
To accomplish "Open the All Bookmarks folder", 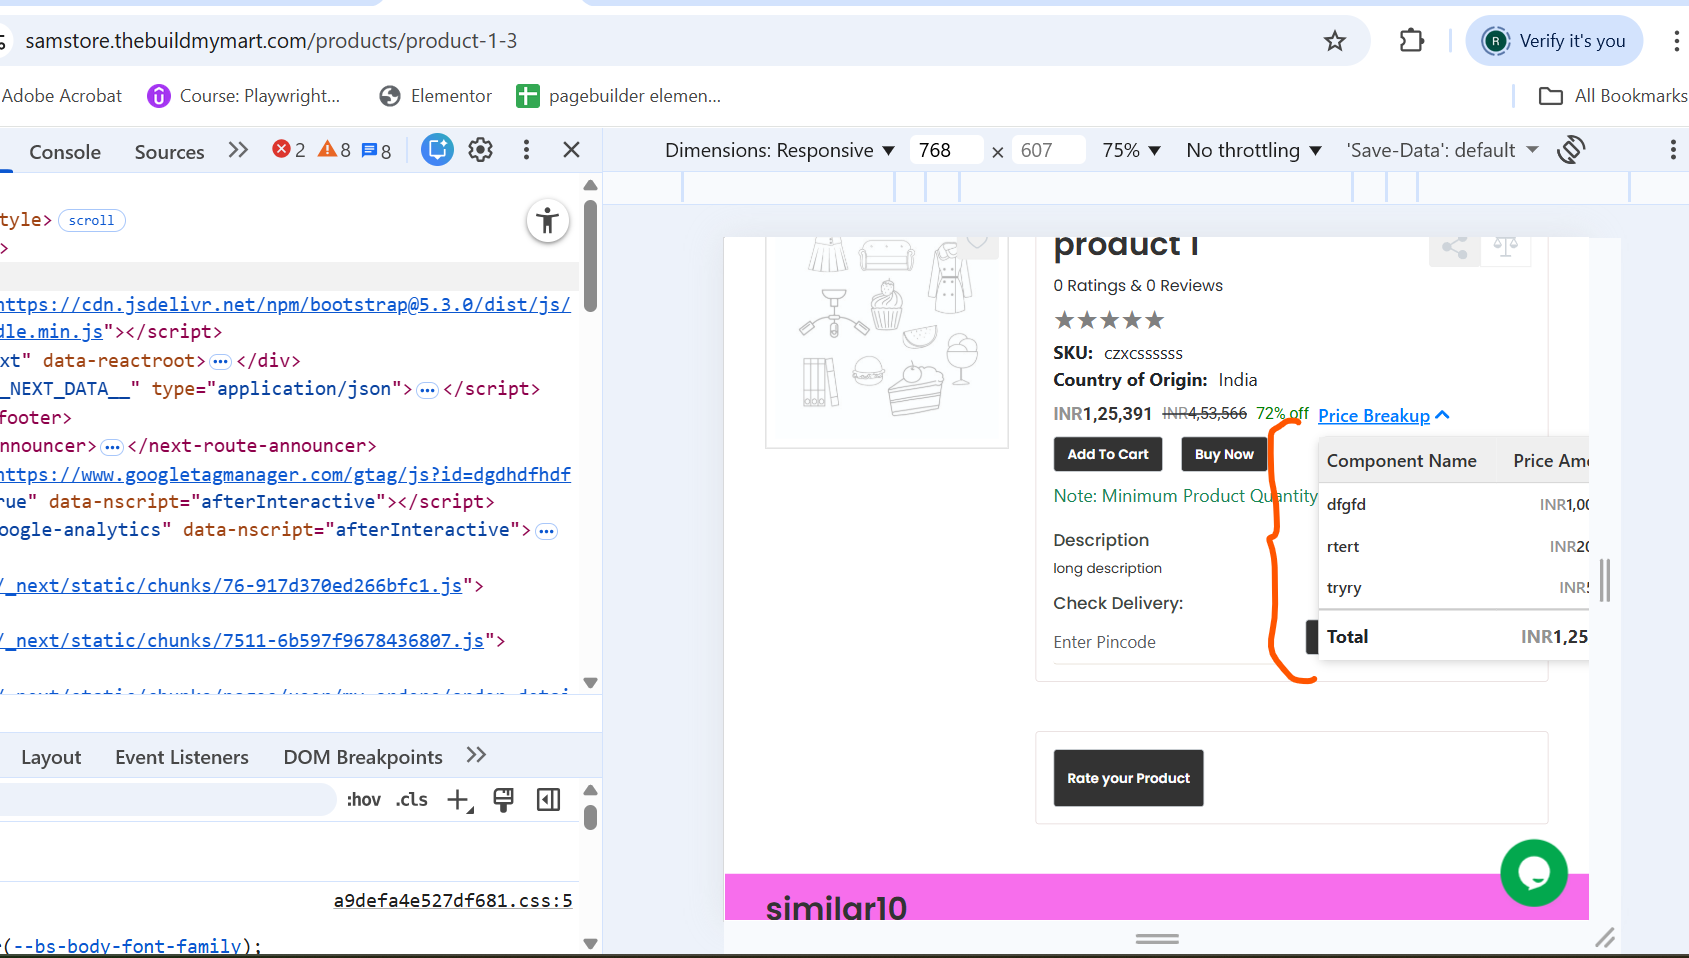I will point(1613,96).
